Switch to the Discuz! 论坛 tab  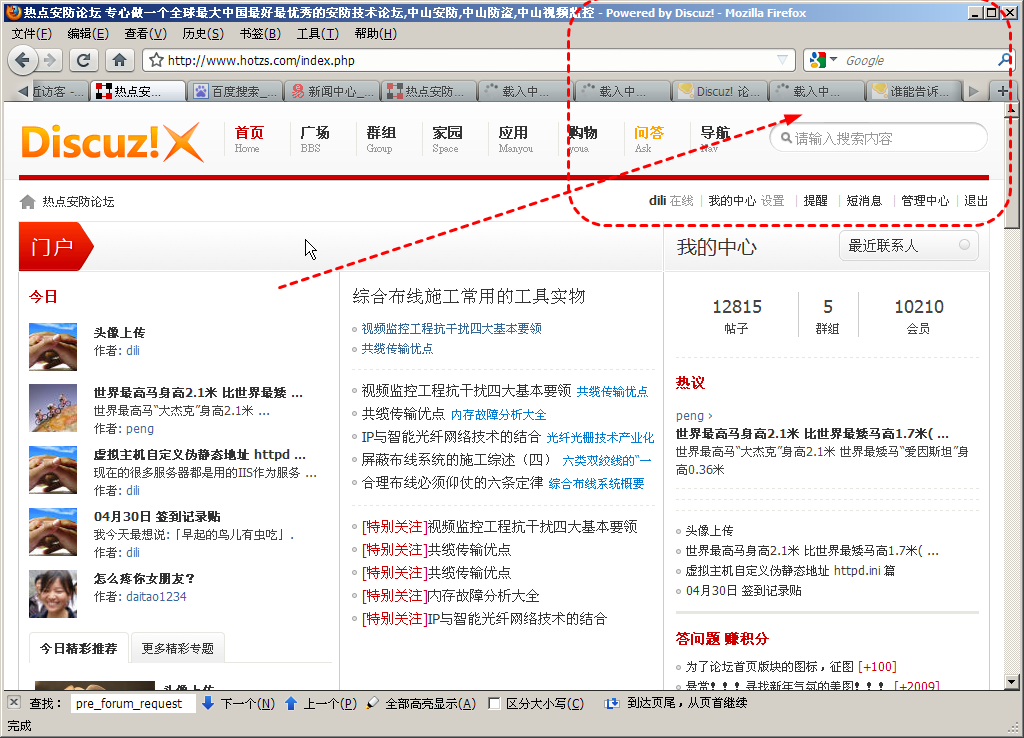pos(720,91)
